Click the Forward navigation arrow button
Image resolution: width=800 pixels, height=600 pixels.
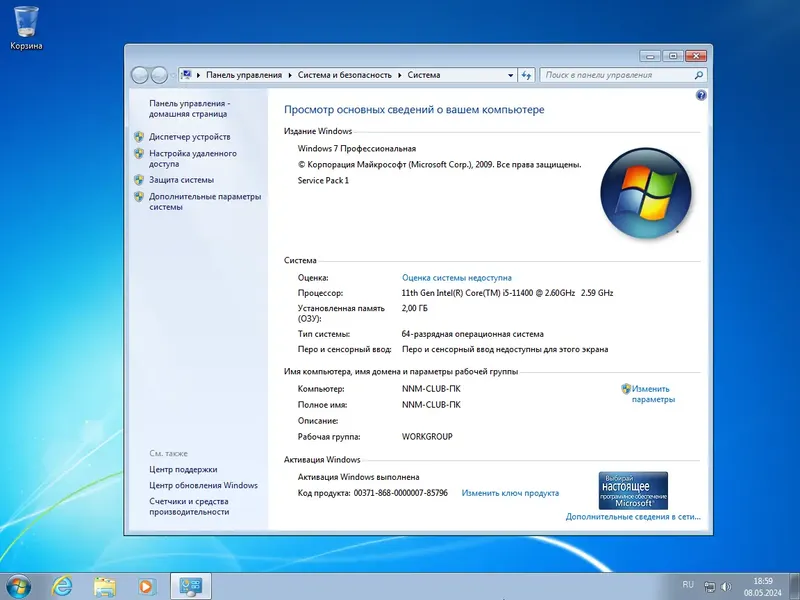[x=159, y=75]
